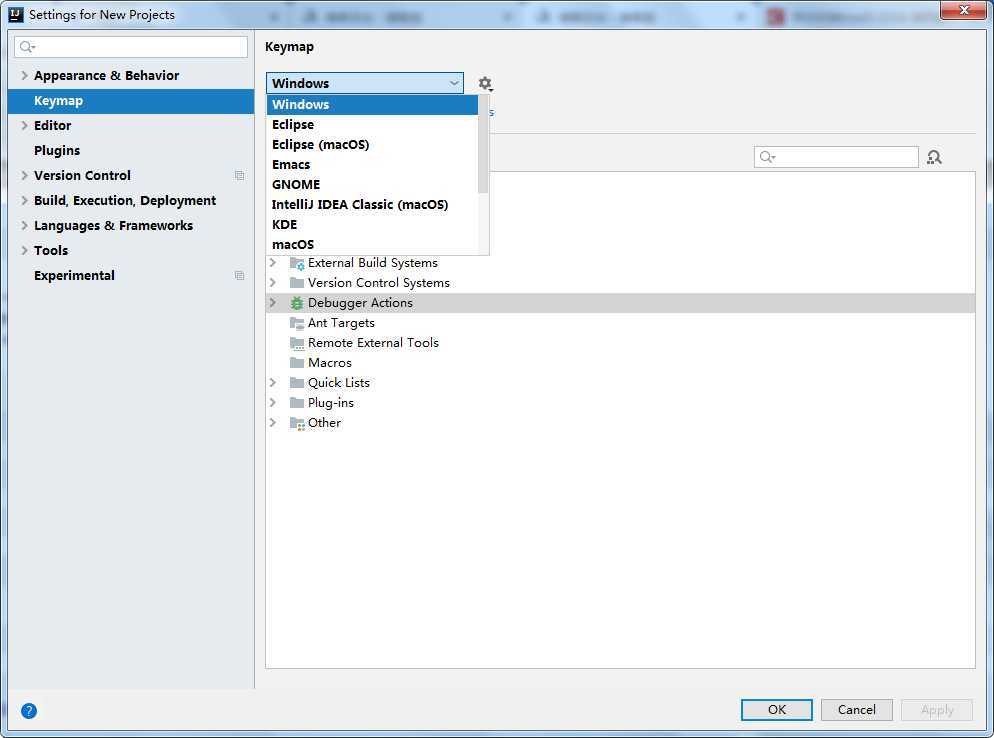This screenshot has height=738, width=994.
Task: Close the Settings dialog window
Action: coord(964,10)
